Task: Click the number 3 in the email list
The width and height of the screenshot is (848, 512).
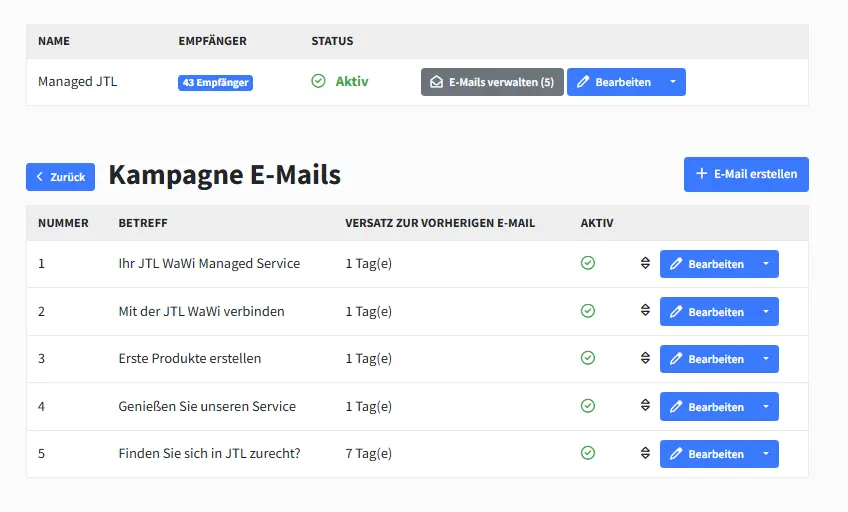Action: [42, 358]
